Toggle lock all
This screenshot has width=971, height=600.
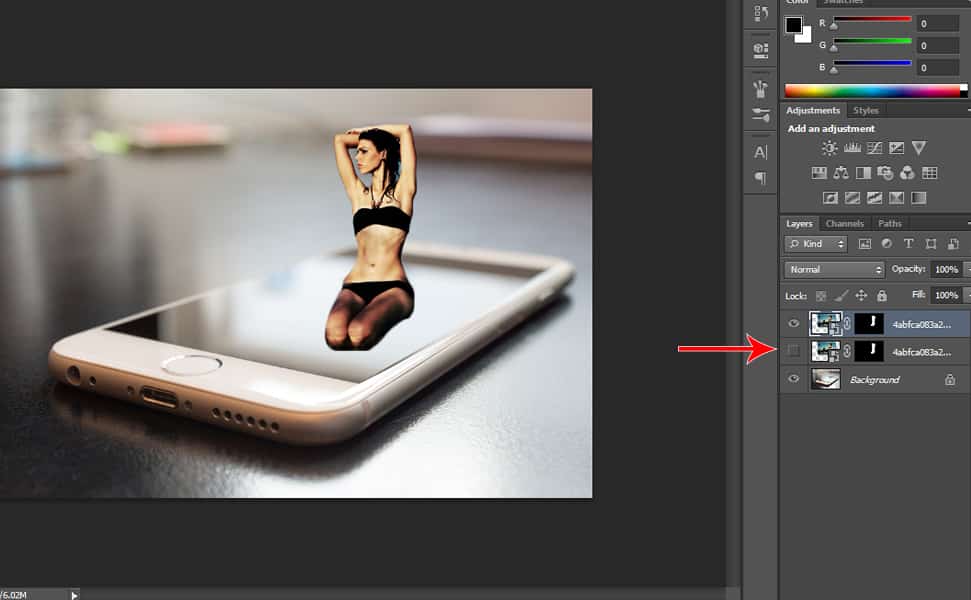coord(882,296)
